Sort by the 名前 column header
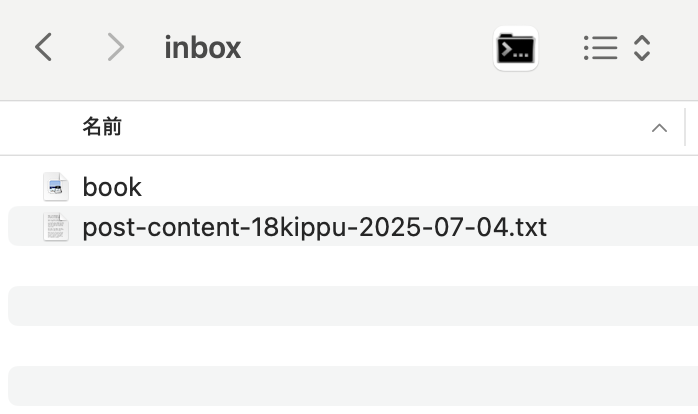This screenshot has width=698, height=414. (x=102, y=126)
